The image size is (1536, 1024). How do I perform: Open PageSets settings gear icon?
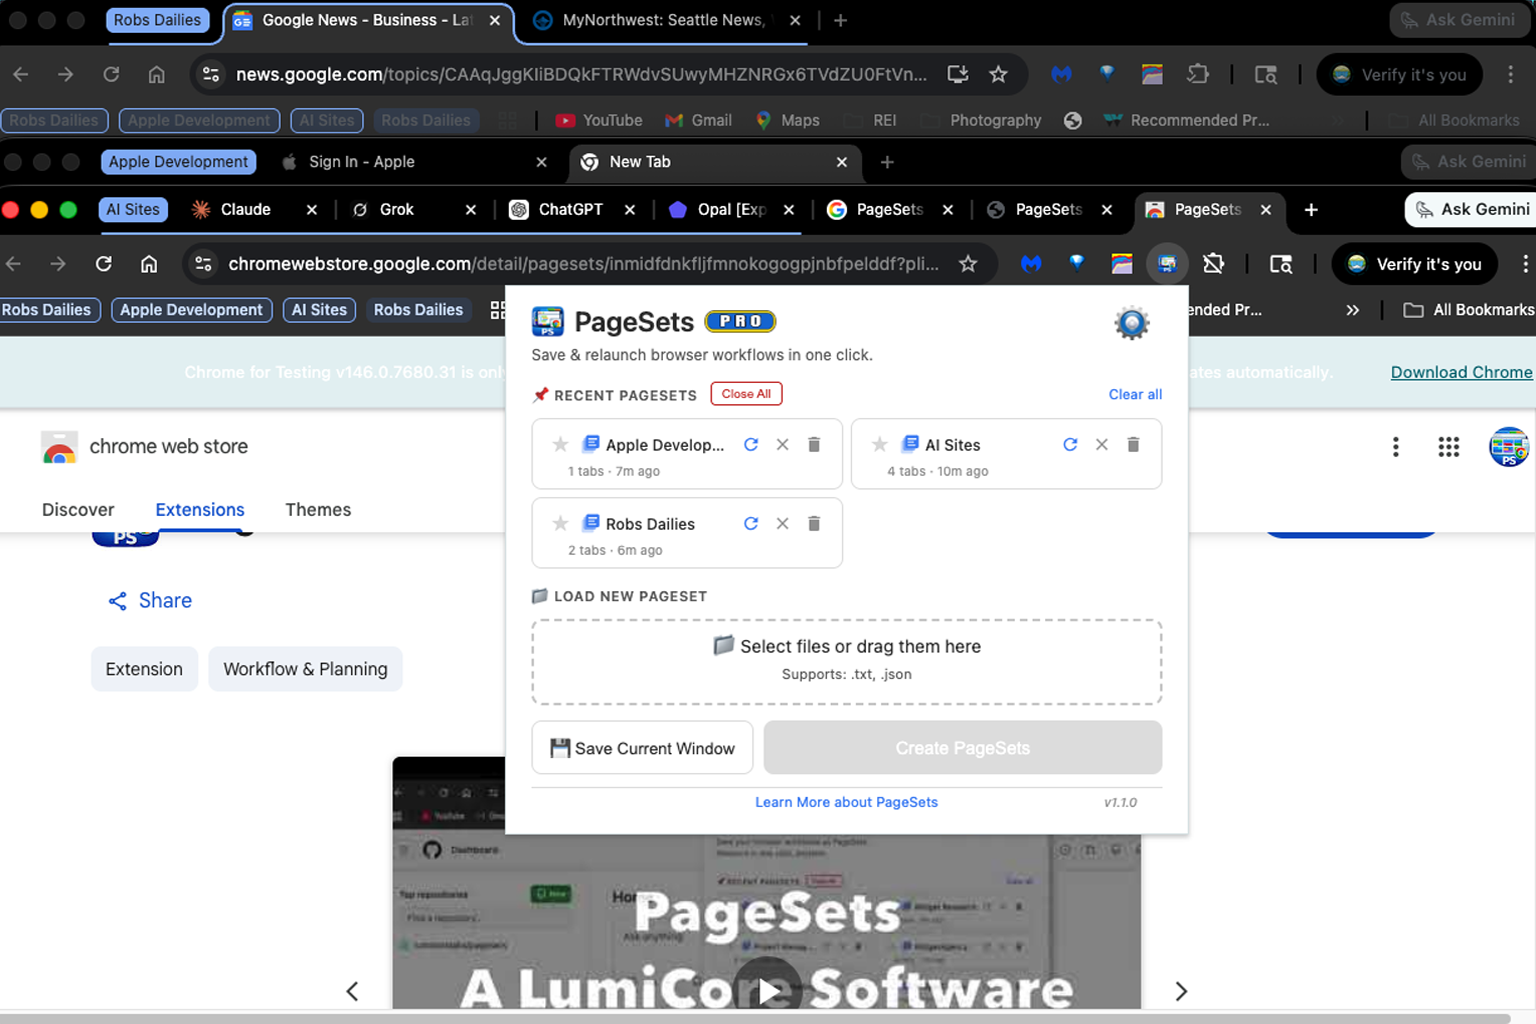tap(1131, 324)
